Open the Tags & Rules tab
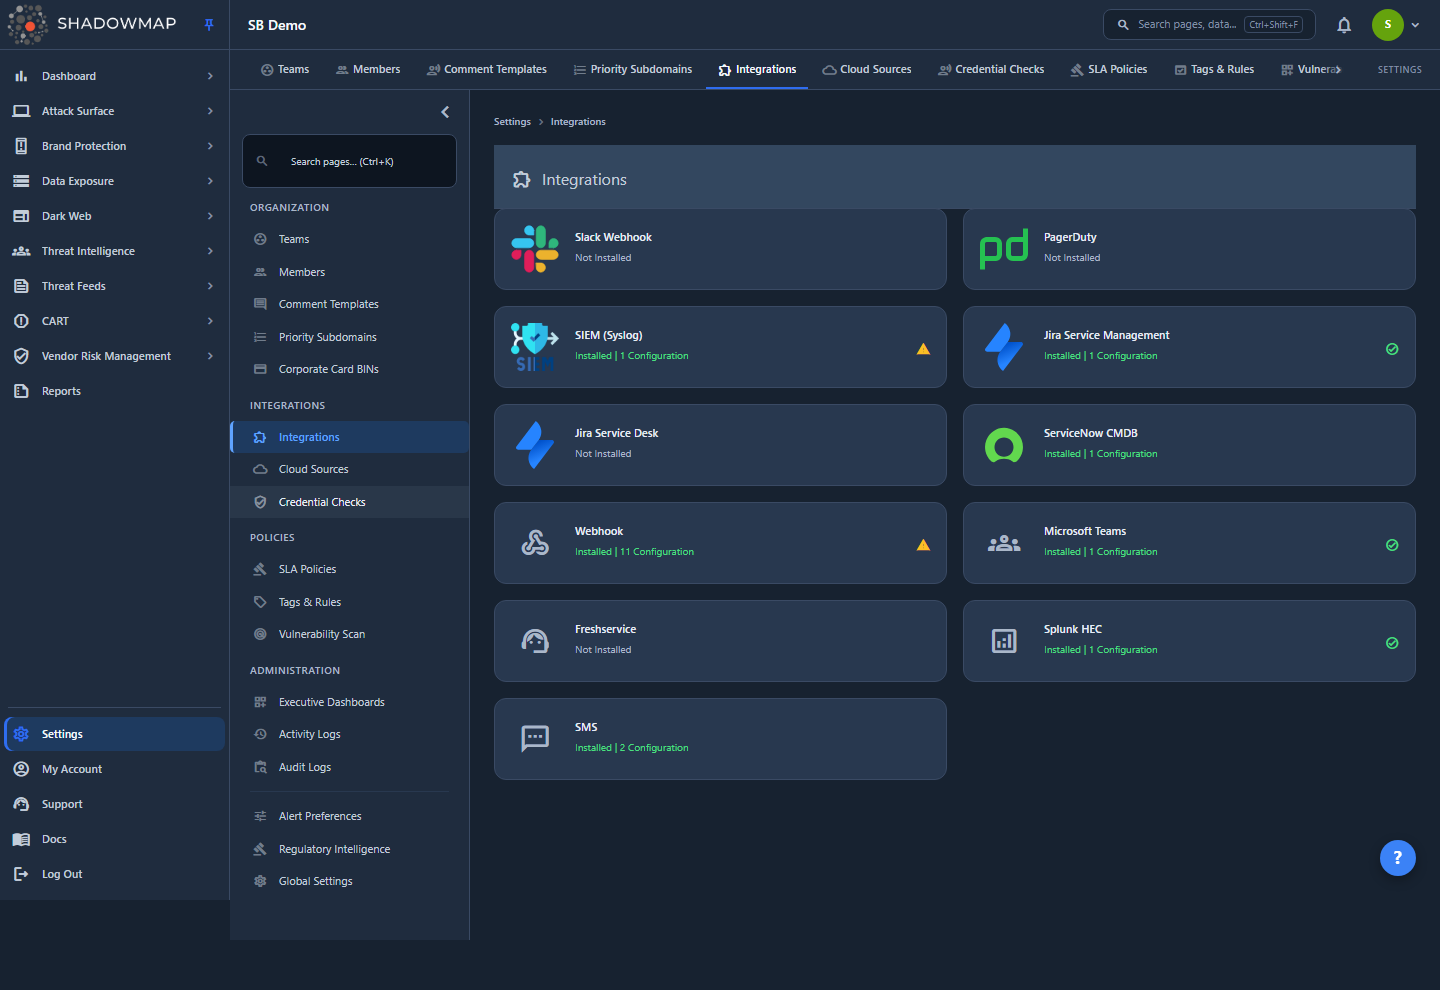Viewport: 1440px width, 990px height. (x=1214, y=70)
